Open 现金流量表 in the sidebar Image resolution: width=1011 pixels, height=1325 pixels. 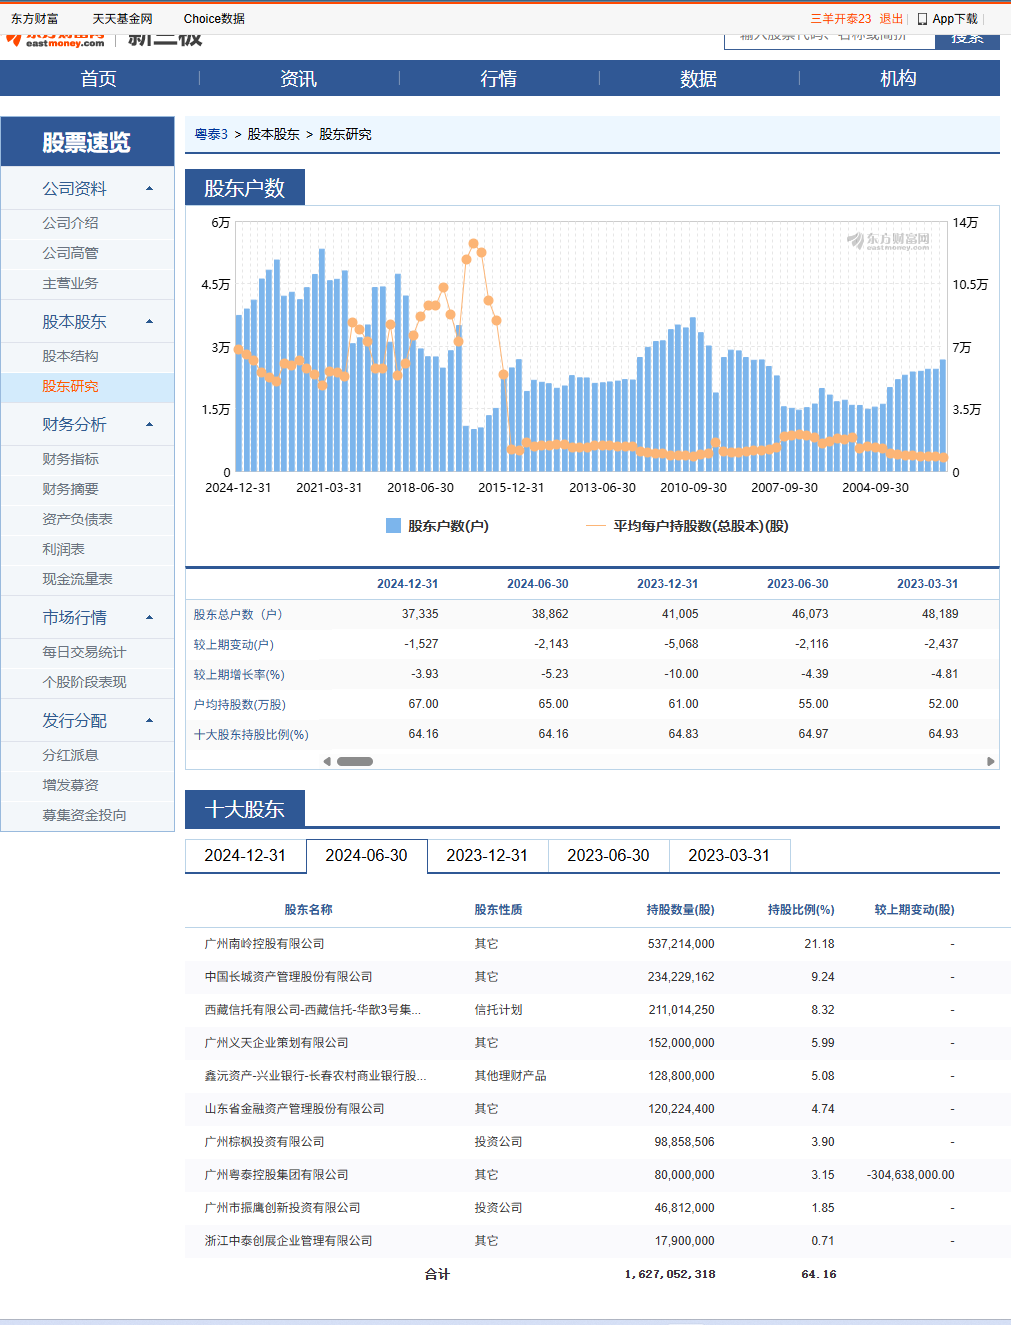(77, 579)
